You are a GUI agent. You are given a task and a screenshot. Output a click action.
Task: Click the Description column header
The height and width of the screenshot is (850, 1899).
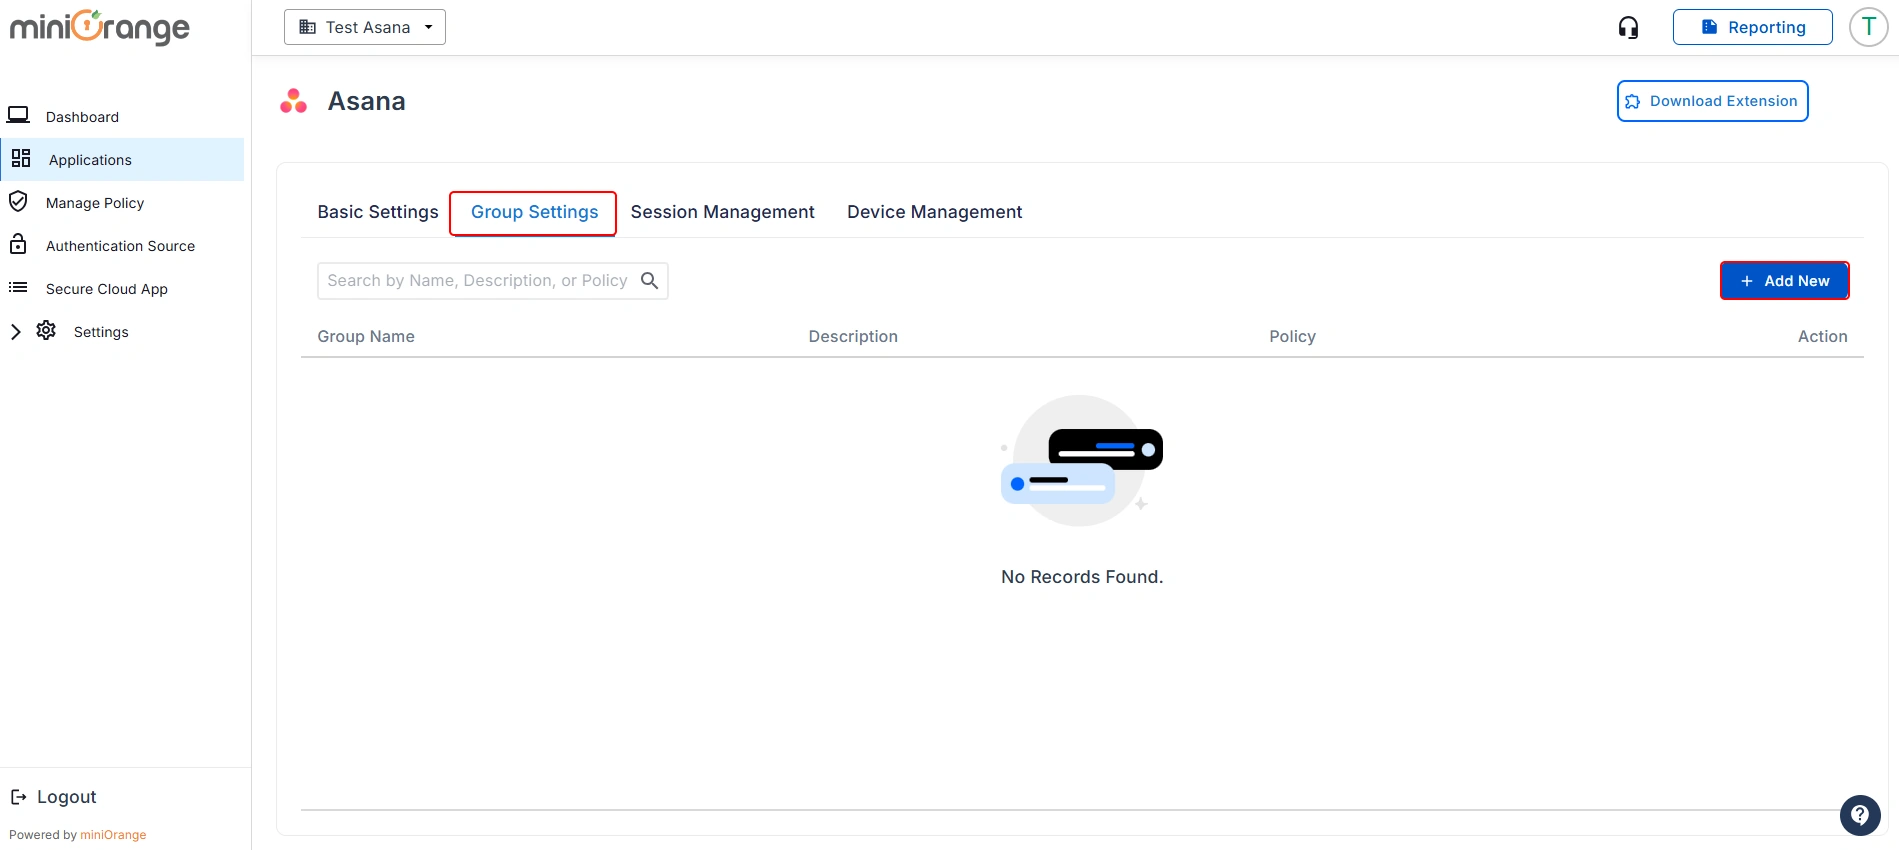coord(853,336)
